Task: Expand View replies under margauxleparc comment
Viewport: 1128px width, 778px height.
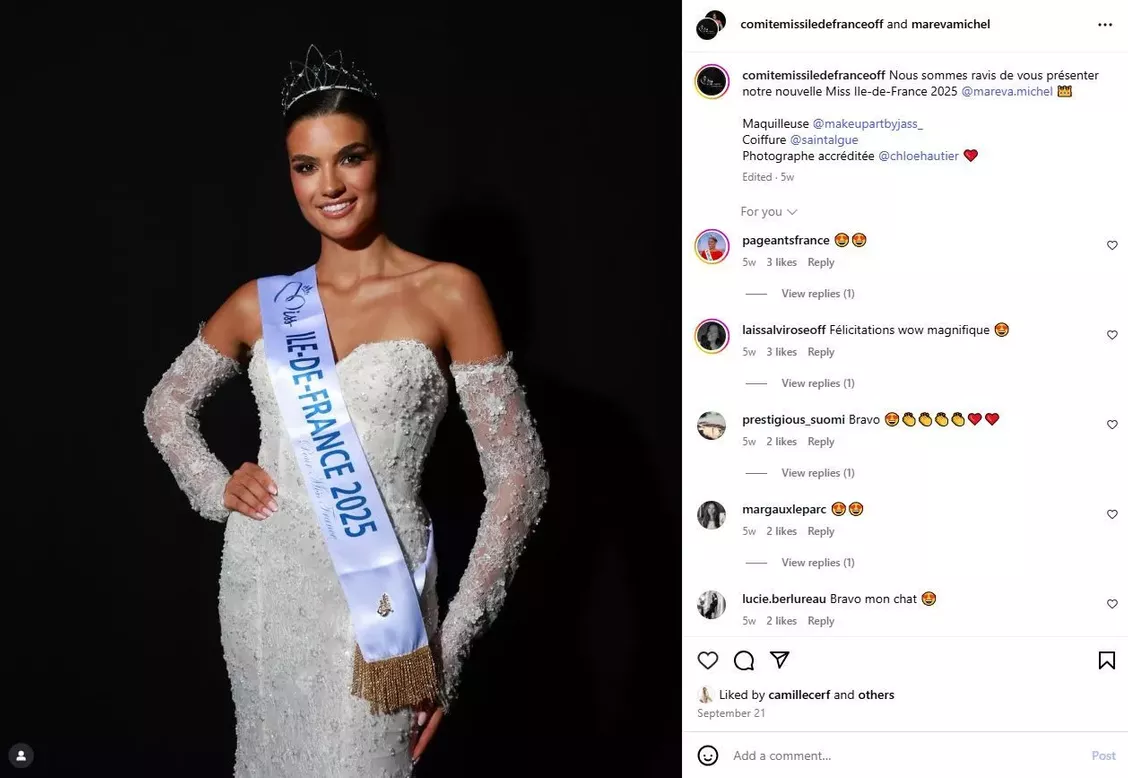Action: pyautogui.click(x=818, y=563)
